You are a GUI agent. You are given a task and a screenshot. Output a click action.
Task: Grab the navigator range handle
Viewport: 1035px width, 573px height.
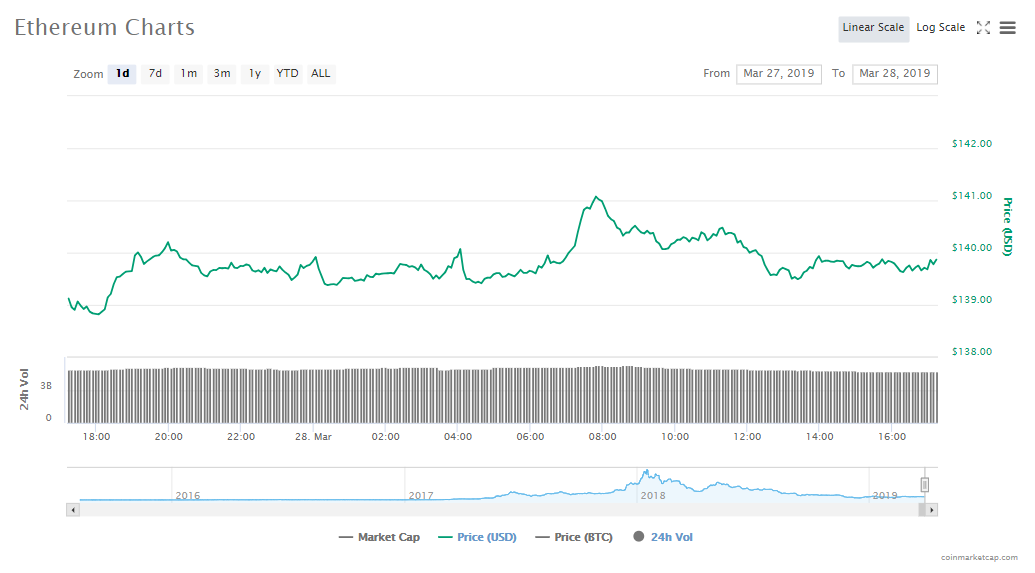pyautogui.click(x=925, y=485)
